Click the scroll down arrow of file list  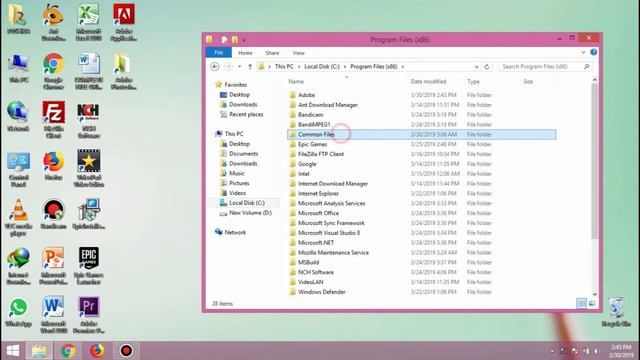[x=594, y=294]
